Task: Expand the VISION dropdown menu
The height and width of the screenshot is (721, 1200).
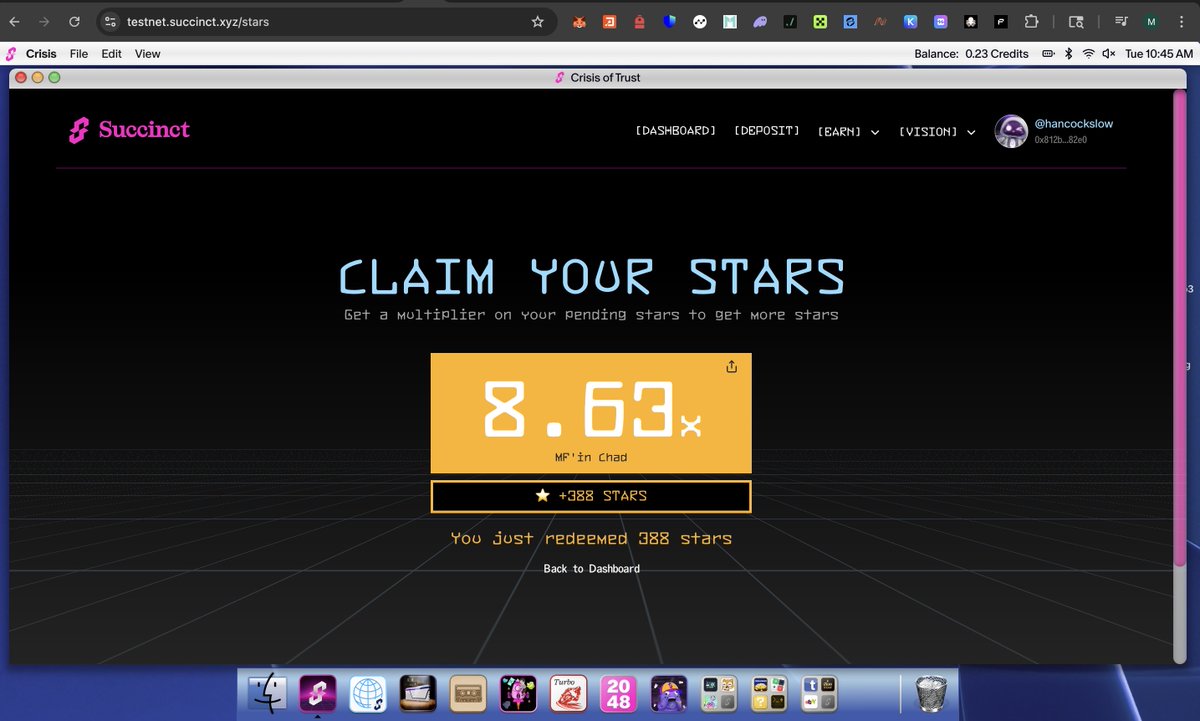Action: point(937,131)
